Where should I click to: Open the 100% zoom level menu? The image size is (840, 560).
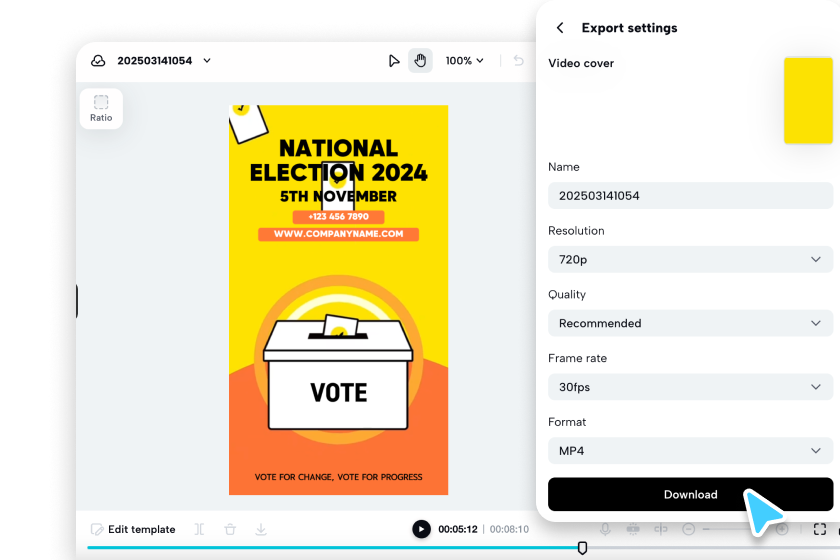(x=464, y=61)
